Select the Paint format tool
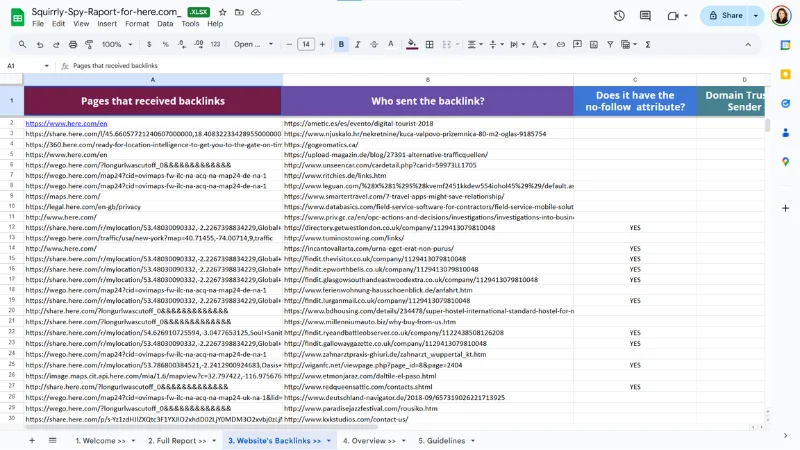 [x=89, y=44]
